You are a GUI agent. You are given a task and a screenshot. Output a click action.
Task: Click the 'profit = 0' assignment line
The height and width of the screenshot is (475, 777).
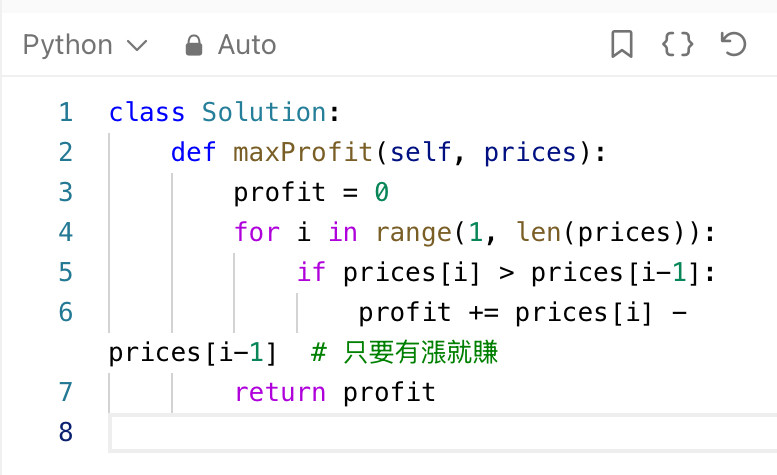click(311, 192)
